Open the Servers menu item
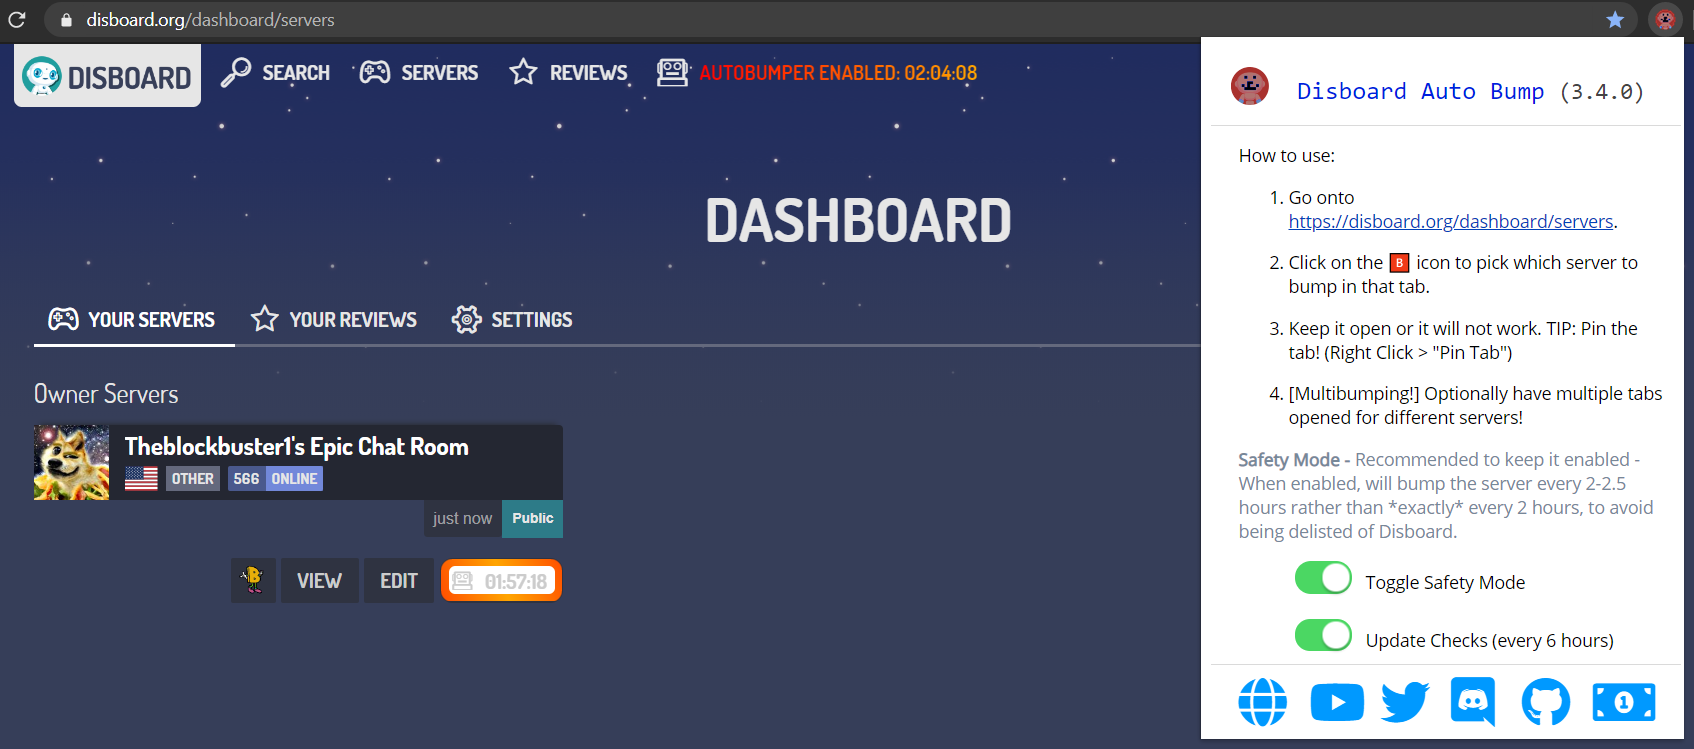This screenshot has width=1694, height=749. (419, 72)
